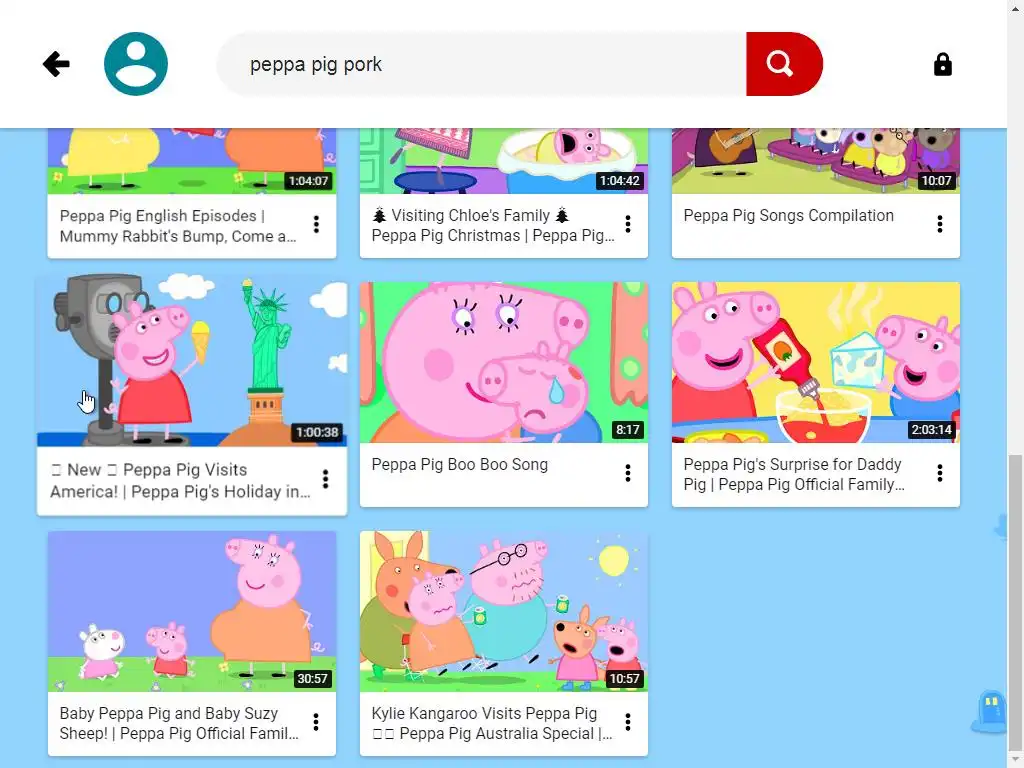This screenshot has width=1024, height=768.
Task: Open the user profile avatar
Action: (x=136, y=64)
